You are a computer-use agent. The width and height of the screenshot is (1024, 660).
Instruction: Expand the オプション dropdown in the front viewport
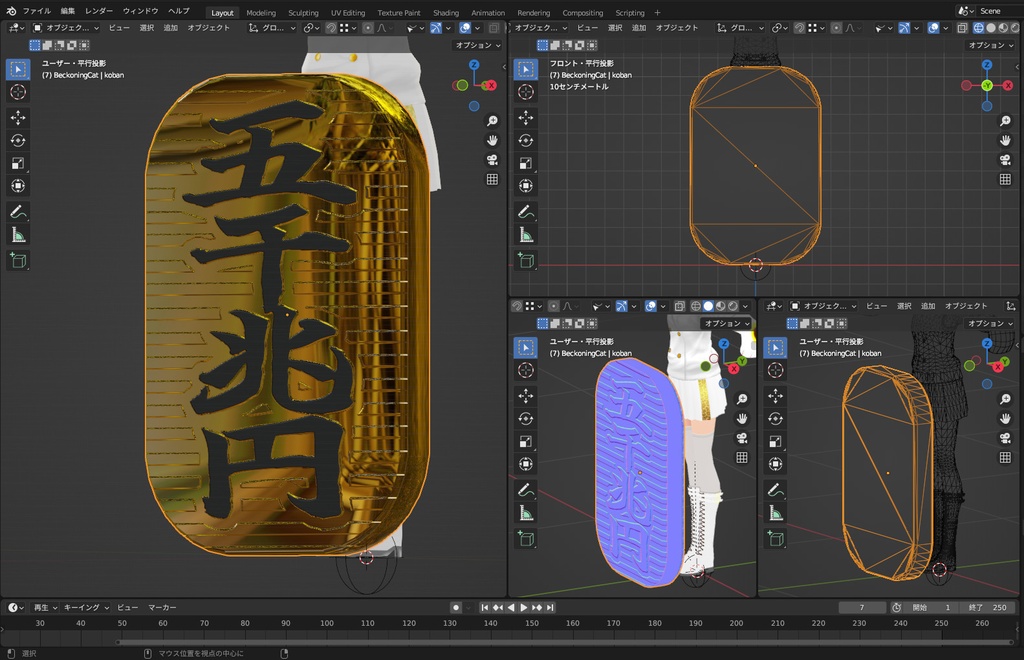(x=990, y=45)
